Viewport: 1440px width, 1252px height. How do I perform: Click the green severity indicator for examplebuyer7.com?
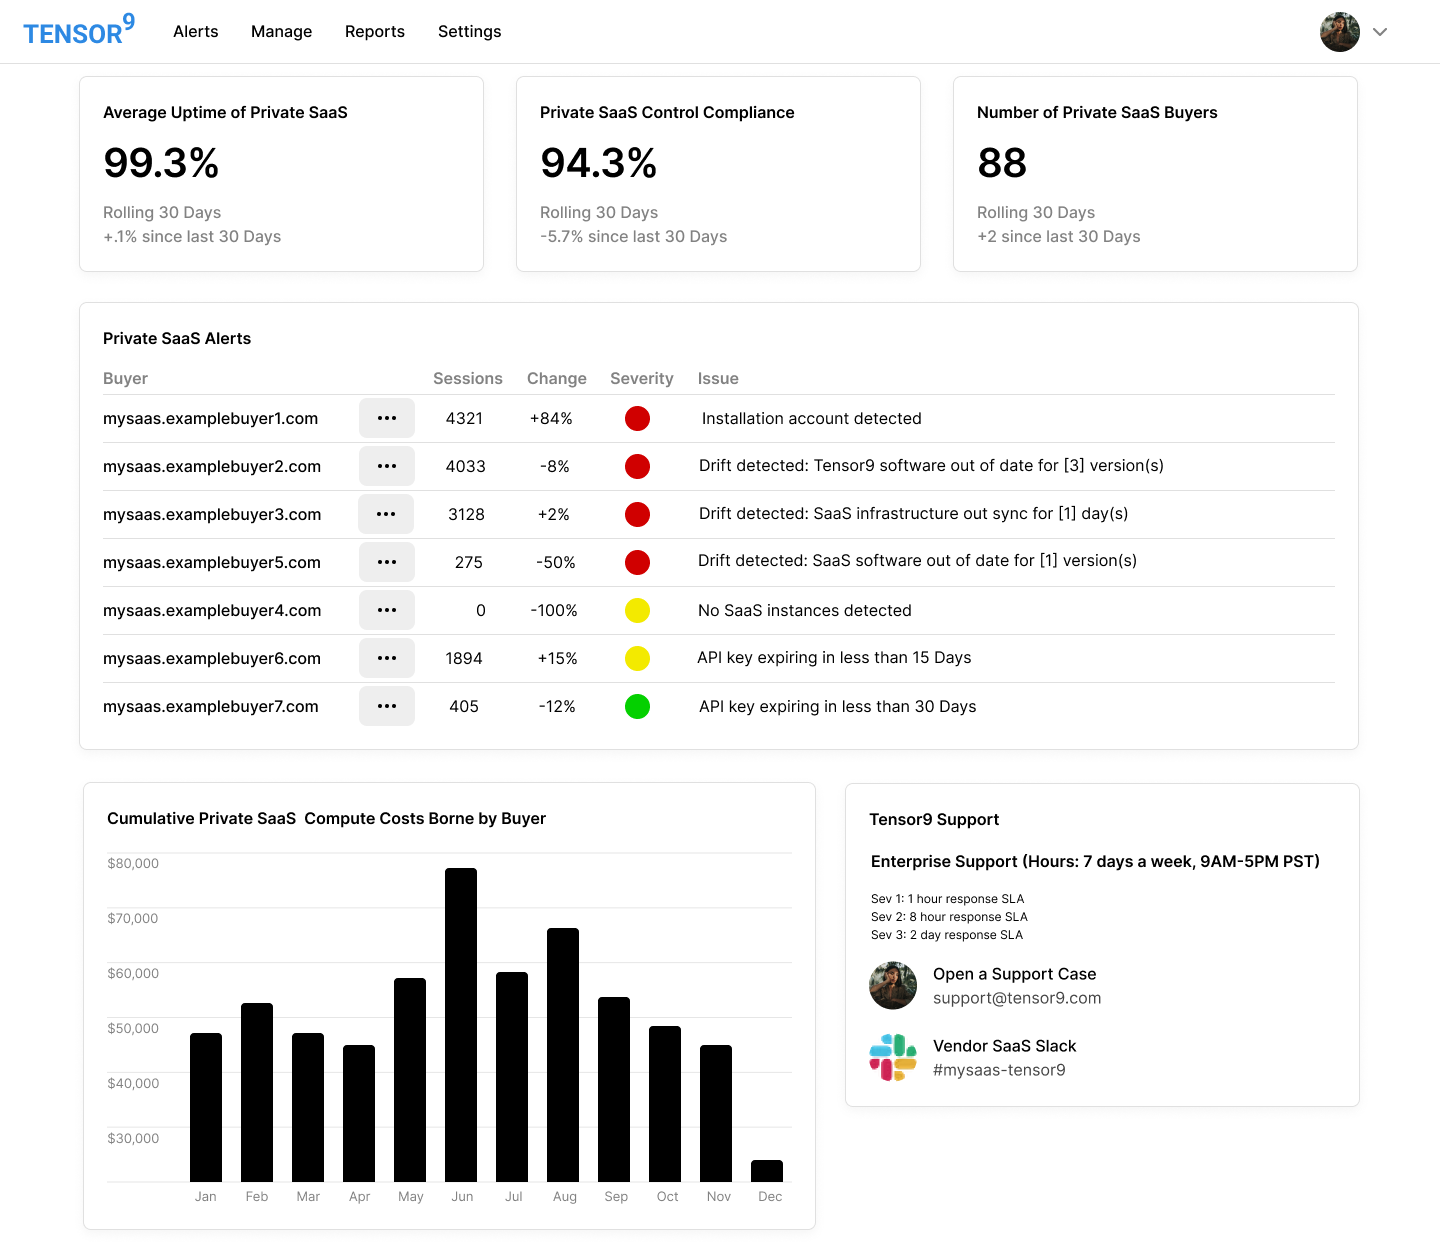pyautogui.click(x=638, y=706)
